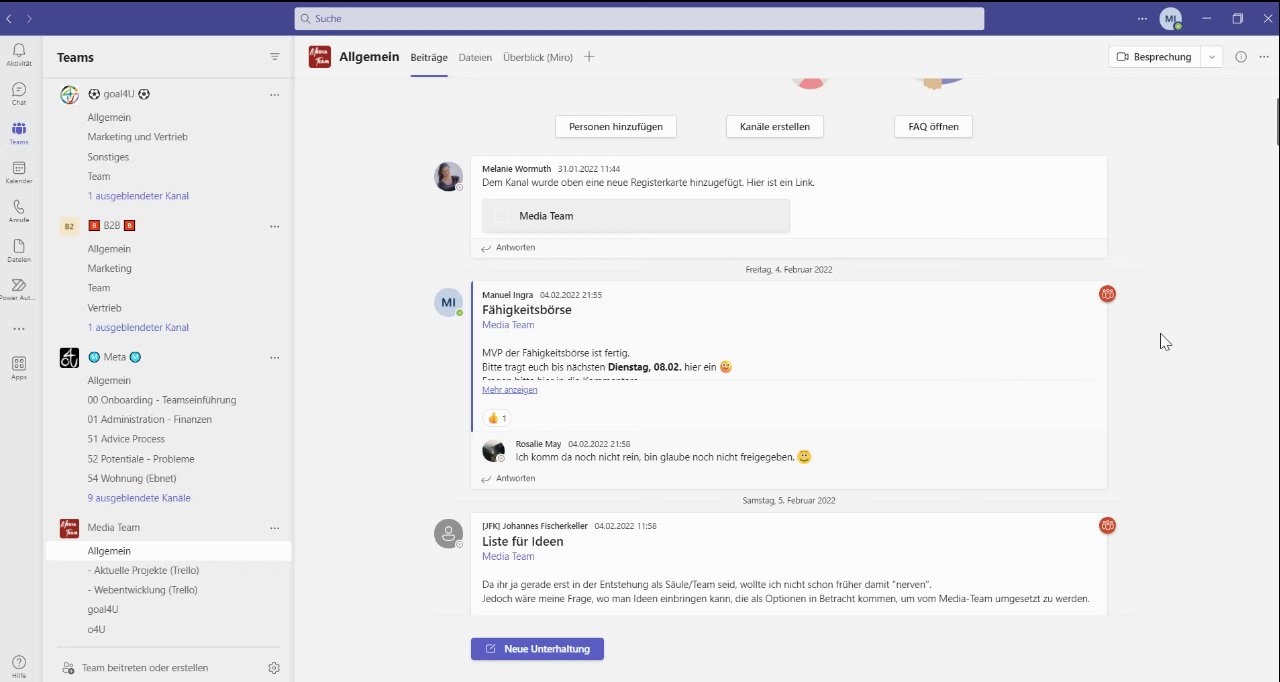The height and width of the screenshot is (682, 1280).
Task: Add a new tab with plus icon
Action: (x=589, y=57)
